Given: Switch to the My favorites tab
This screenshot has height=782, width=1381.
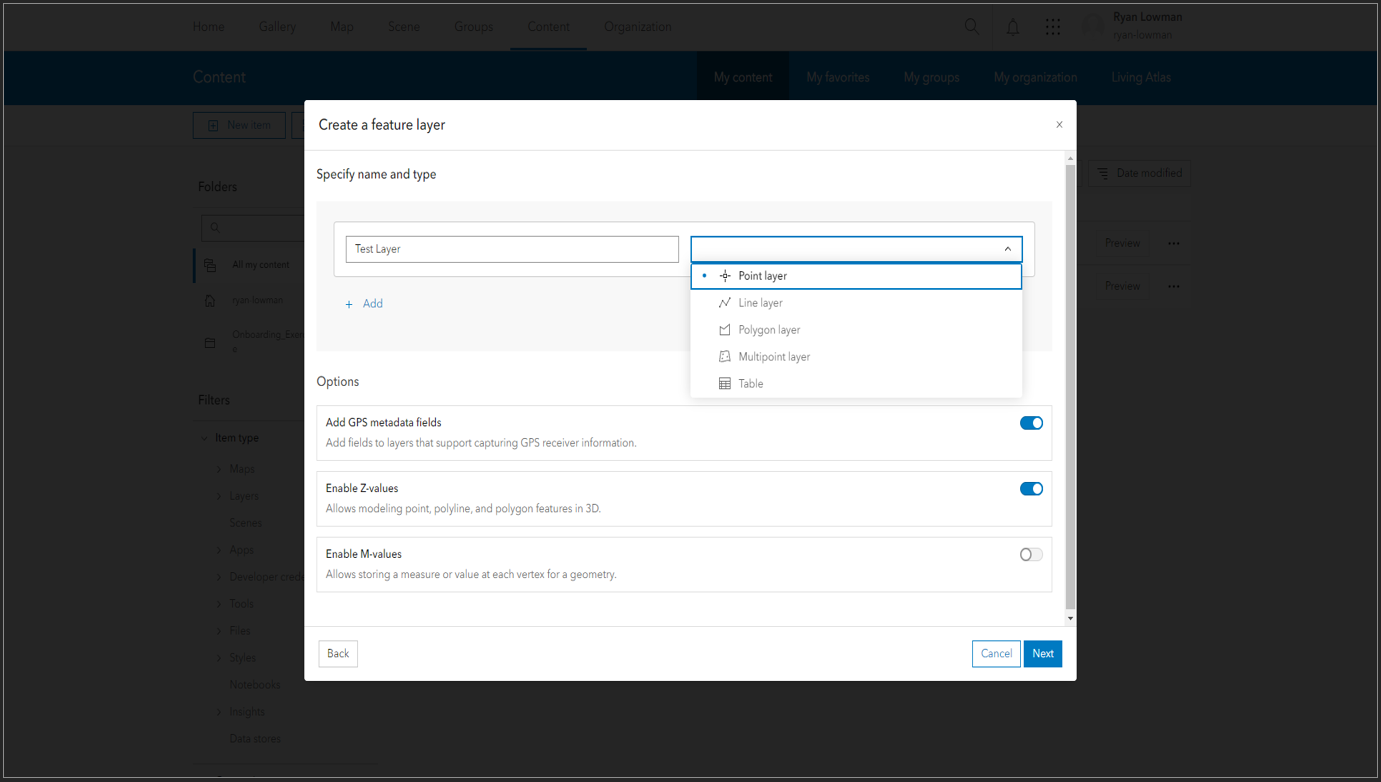Looking at the screenshot, I should coord(838,77).
